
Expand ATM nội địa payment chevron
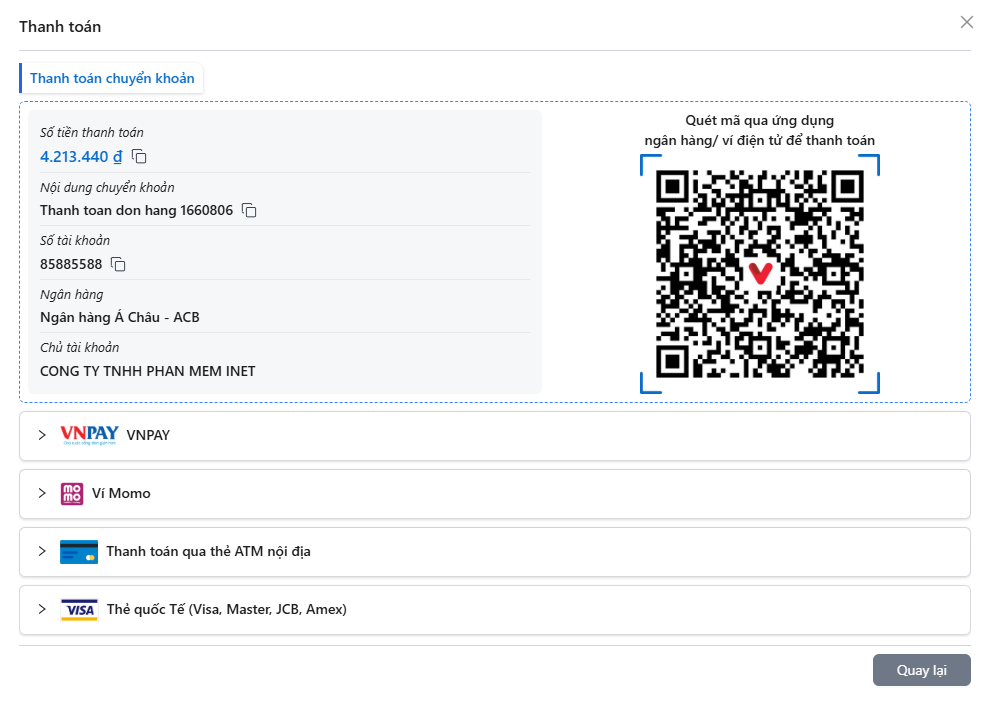pos(42,551)
